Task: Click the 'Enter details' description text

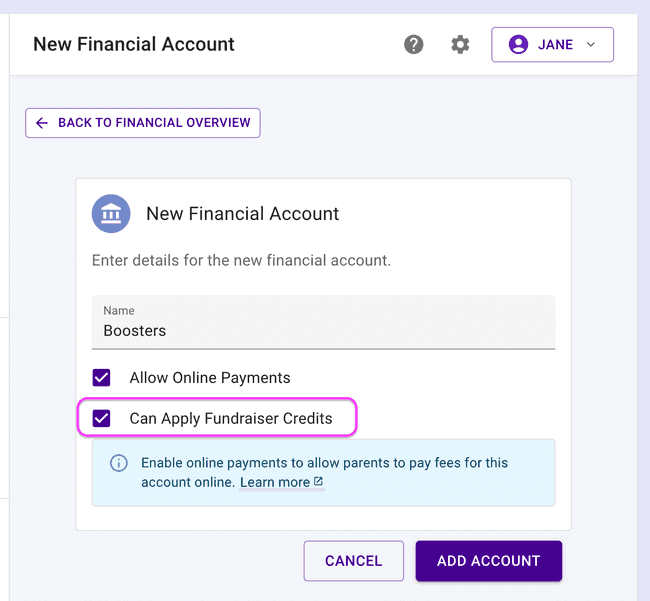Action: coord(241,261)
